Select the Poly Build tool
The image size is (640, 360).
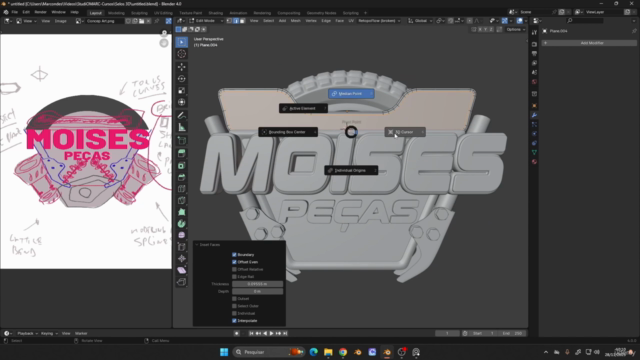pyautogui.click(x=182, y=212)
